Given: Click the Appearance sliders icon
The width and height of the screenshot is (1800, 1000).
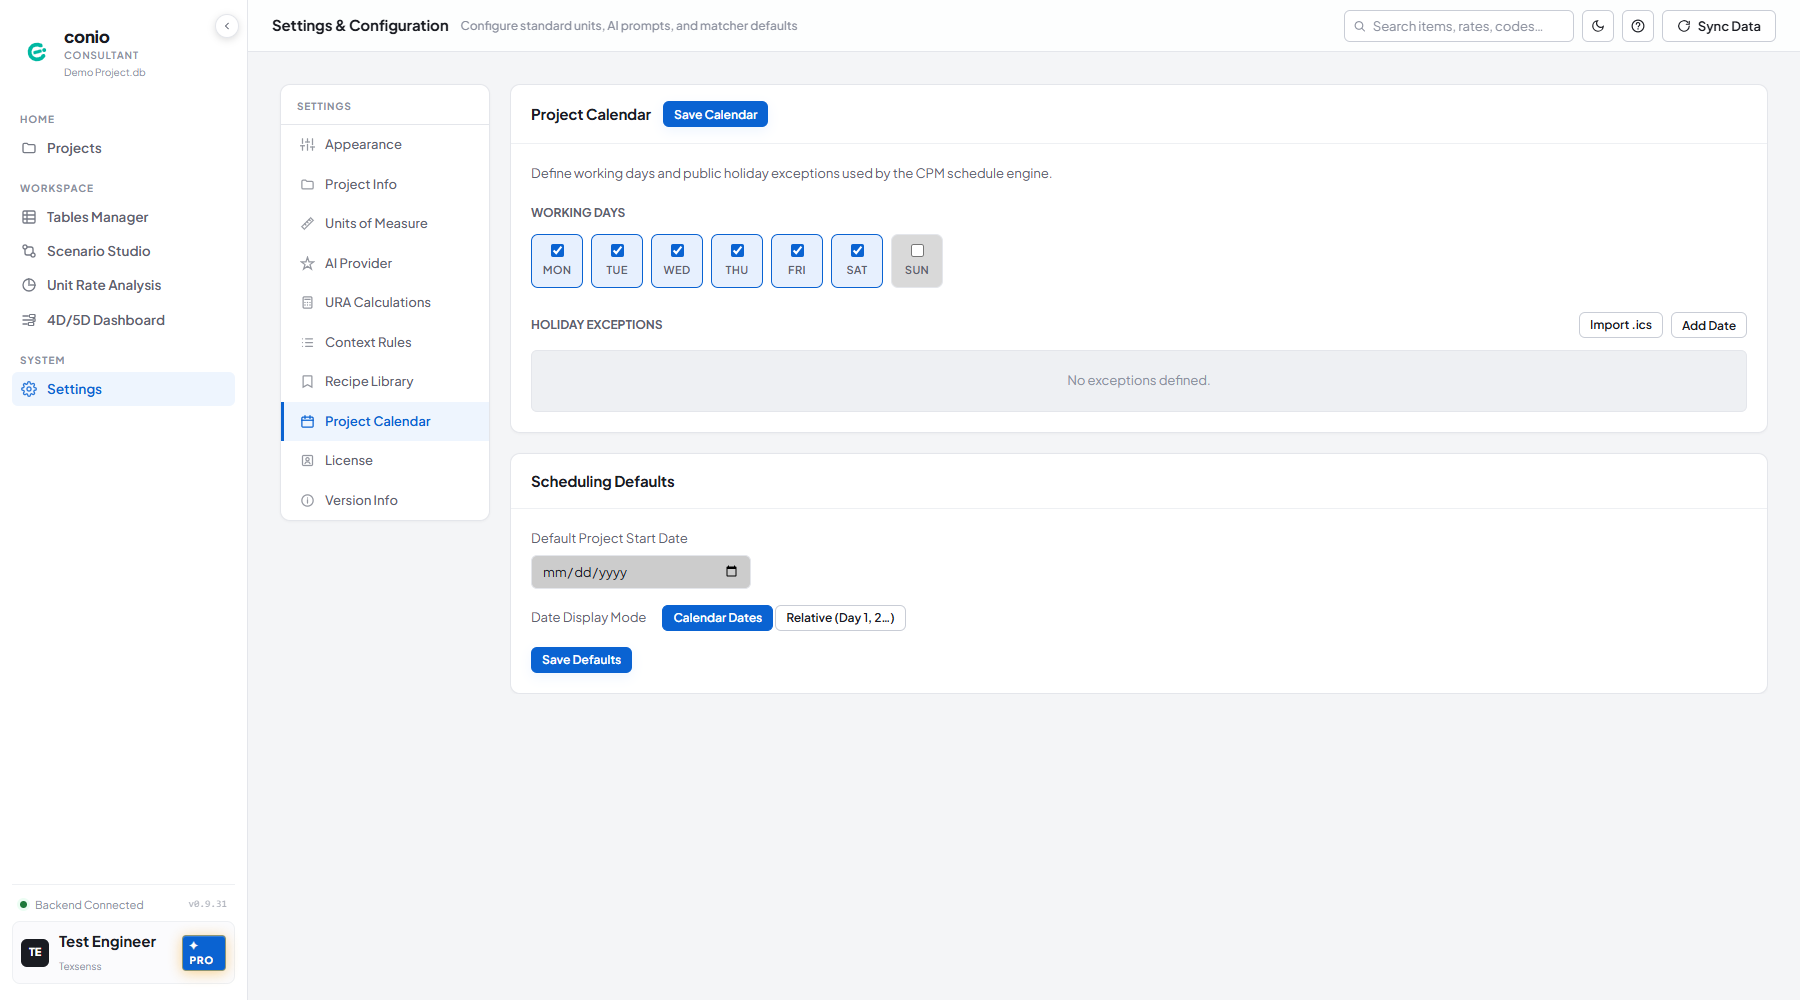Looking at the screenshot, I should (307, 145).
